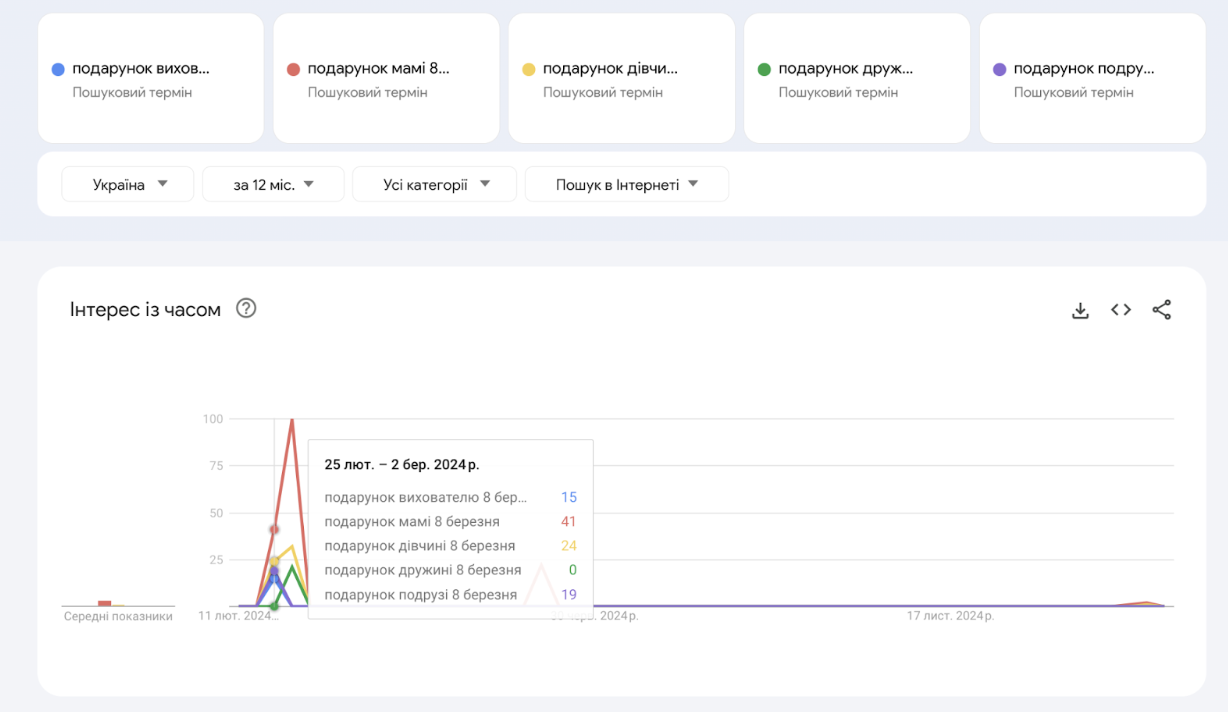Download the interest over time chart data

(x=1080, y=310)
